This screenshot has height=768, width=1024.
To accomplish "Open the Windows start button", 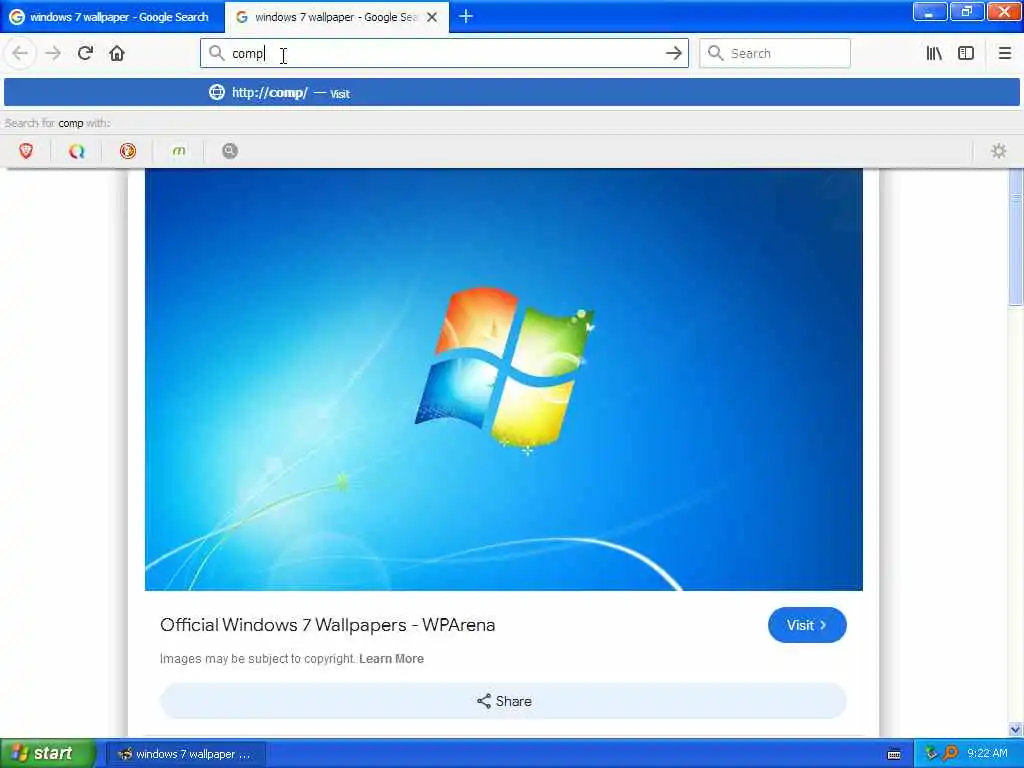I will click(x=48, y=754).
